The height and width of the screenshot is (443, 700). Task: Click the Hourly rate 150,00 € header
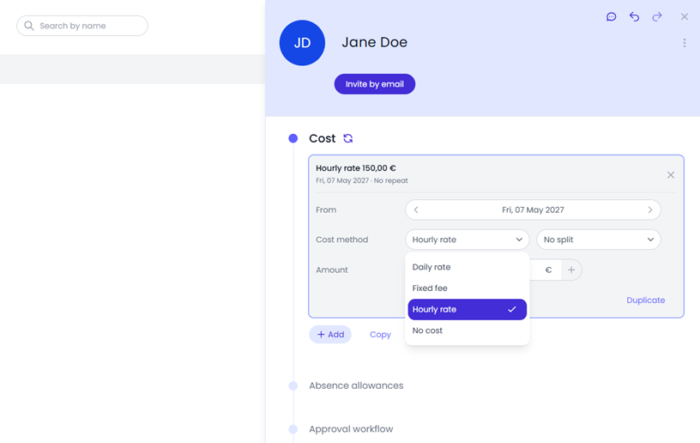pyautogui.click(x=356, y=168)
